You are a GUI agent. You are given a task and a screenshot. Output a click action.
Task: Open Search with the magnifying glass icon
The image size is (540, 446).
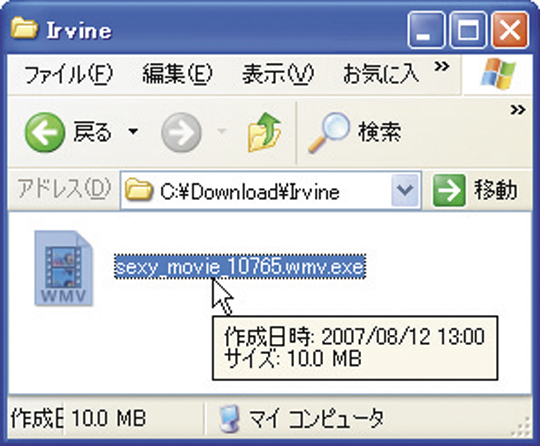(x=329, y=132)
